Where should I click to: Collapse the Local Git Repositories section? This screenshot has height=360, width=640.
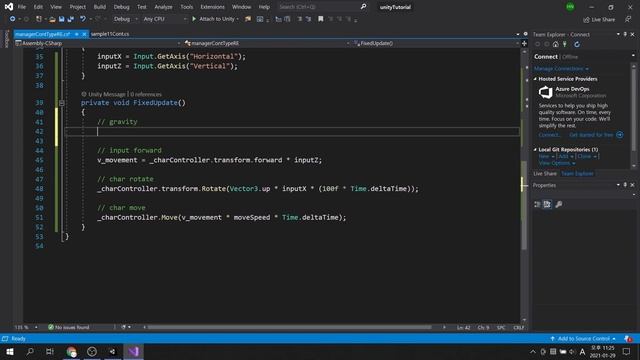click(535, 149)
